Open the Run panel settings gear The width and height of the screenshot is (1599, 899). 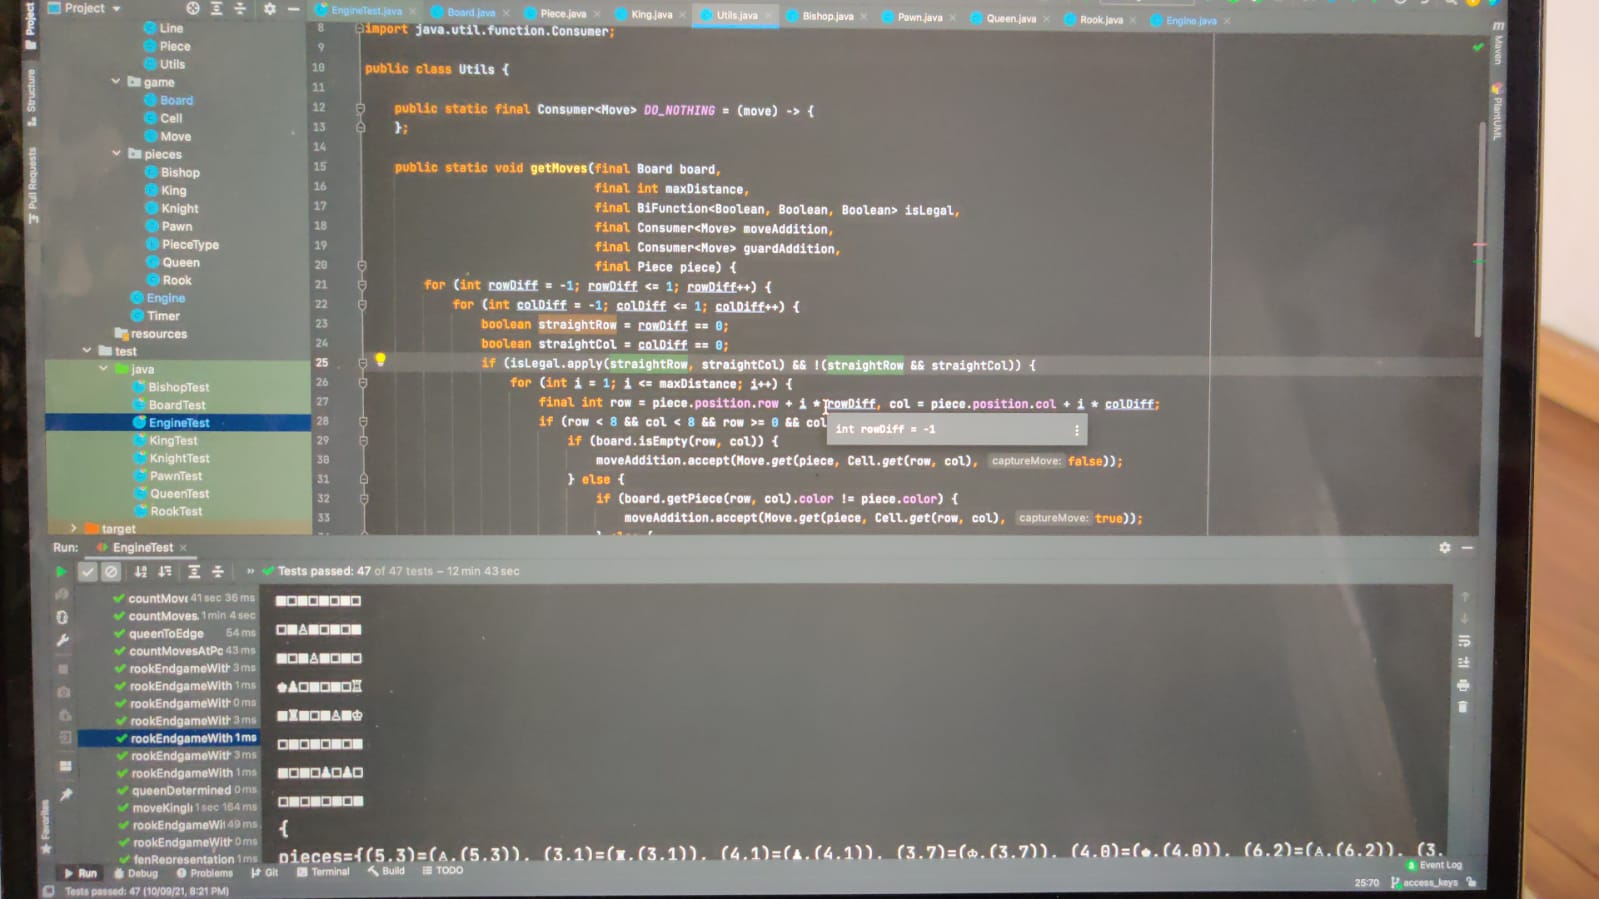tap(1445, 548)
